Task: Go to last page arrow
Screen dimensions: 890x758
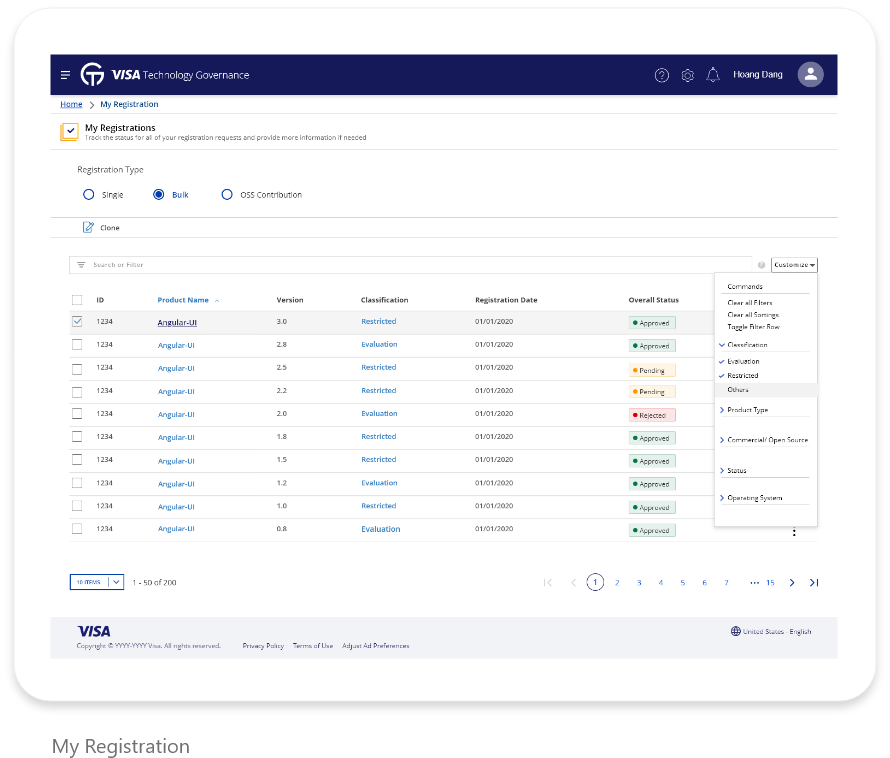Action: 814,583
